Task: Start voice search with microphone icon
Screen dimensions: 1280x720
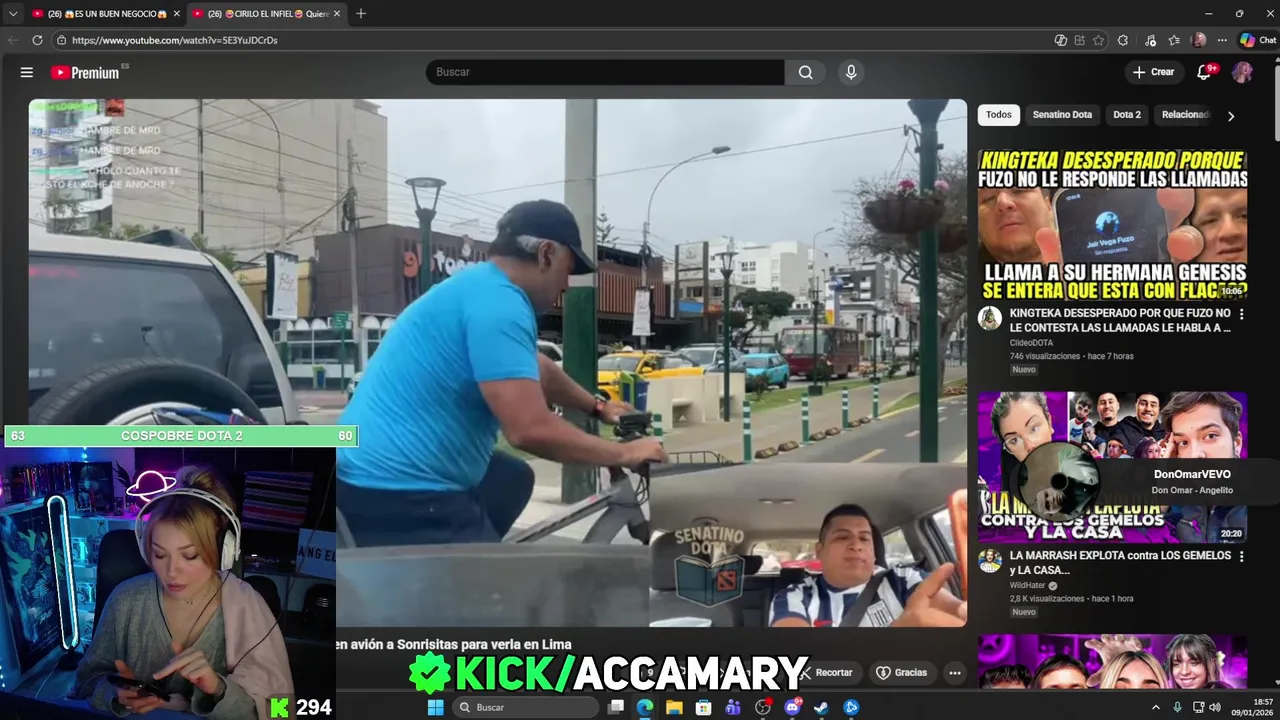Action: tap(851, 72)
